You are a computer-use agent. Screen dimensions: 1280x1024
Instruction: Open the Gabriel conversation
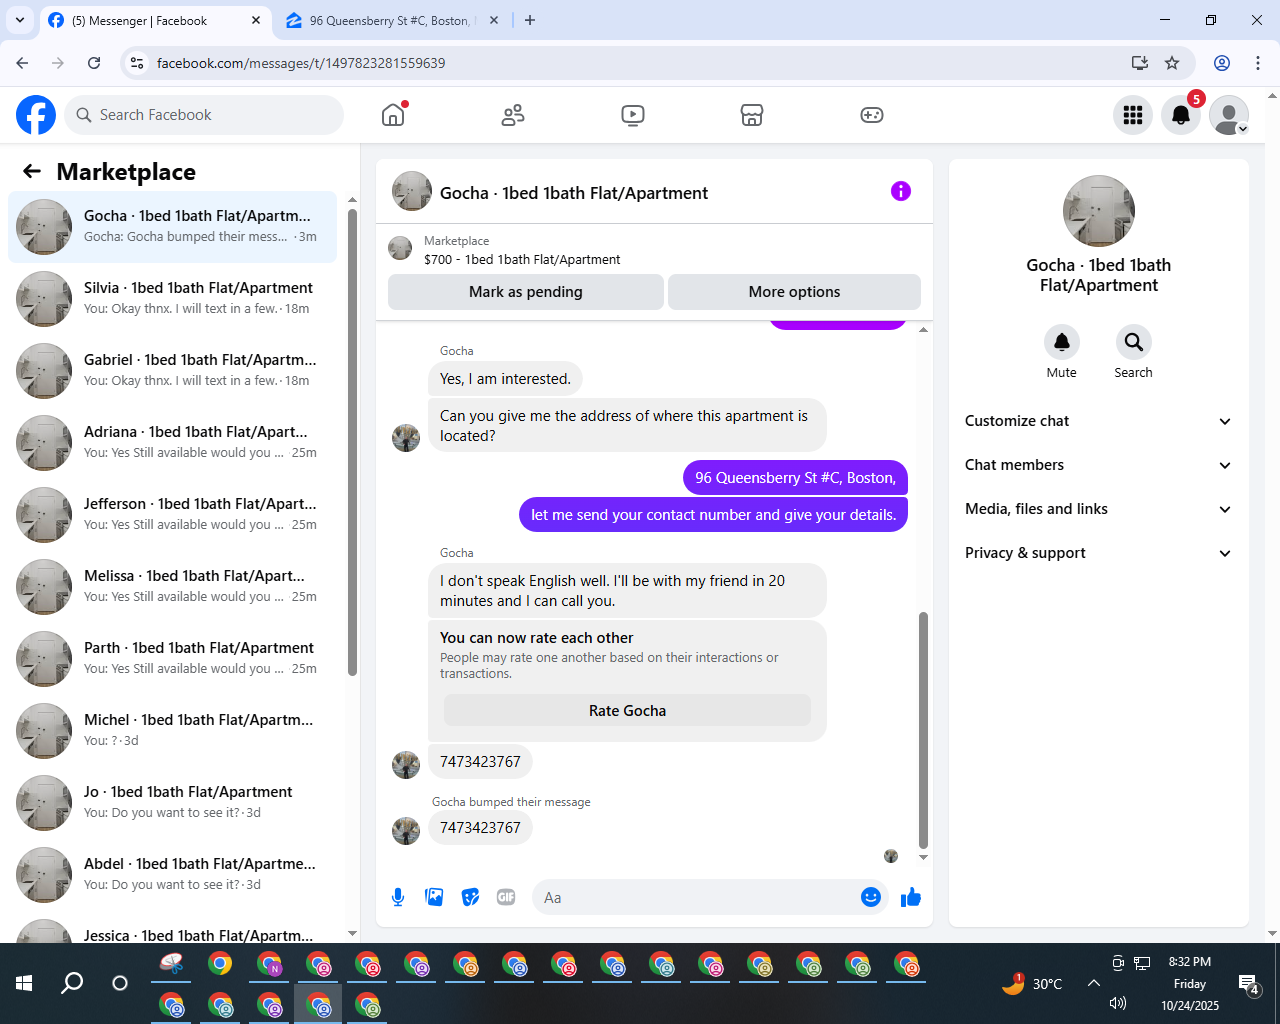point(172,371)
